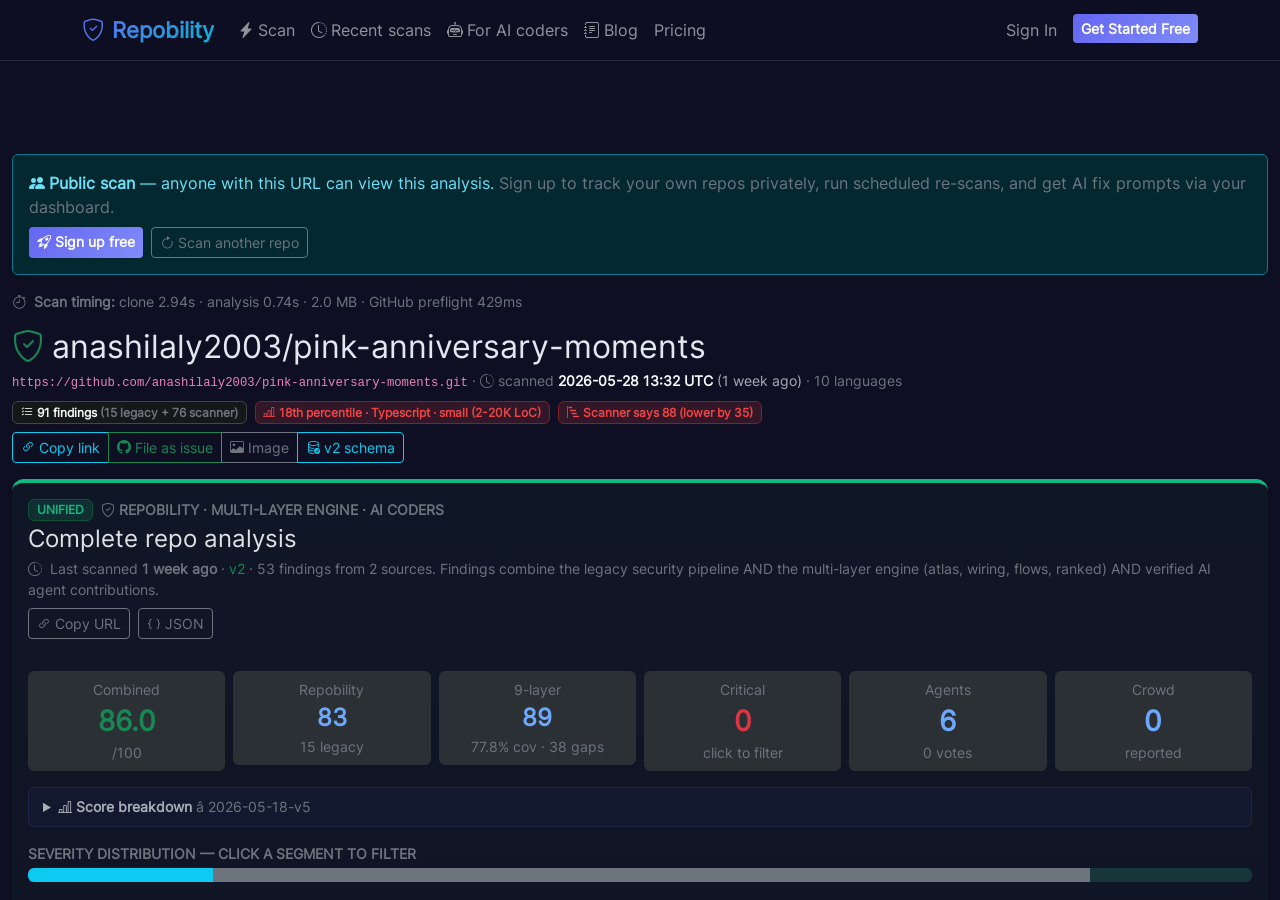Click the scan timing stopwatch icon
Screen dimensions: 1280x900
[20, 302]
